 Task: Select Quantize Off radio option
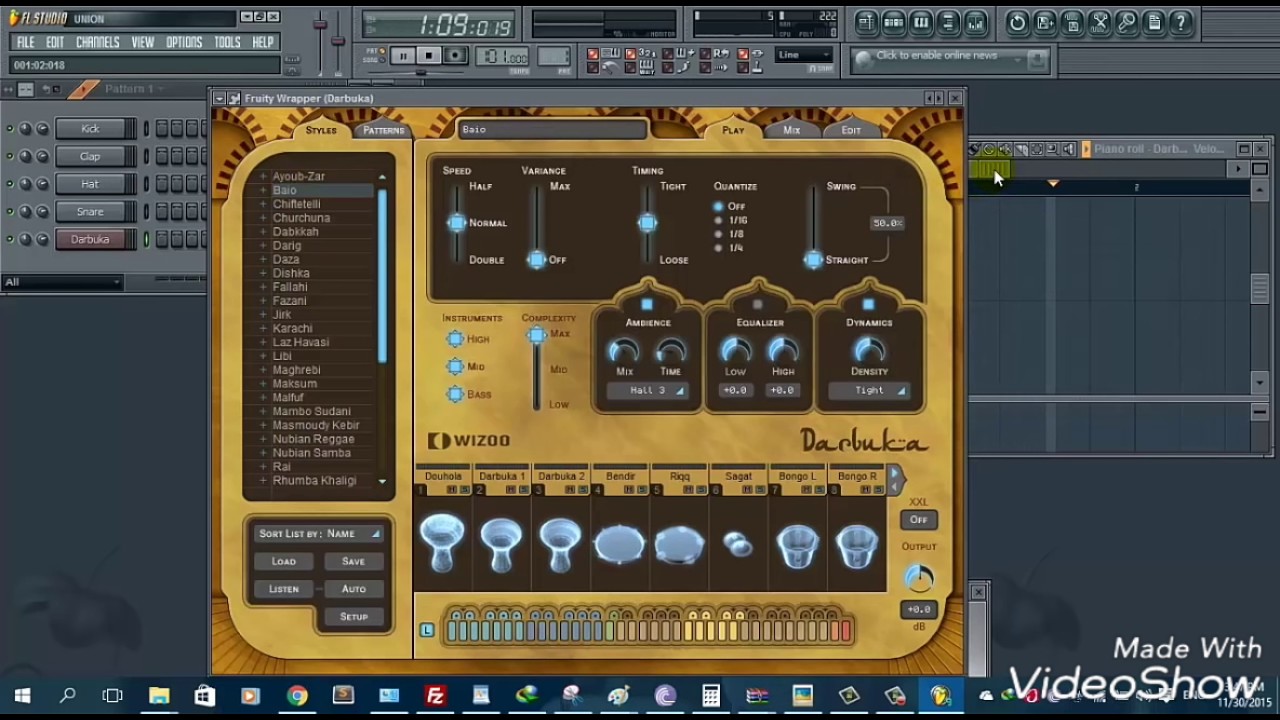tap(719, 207)
